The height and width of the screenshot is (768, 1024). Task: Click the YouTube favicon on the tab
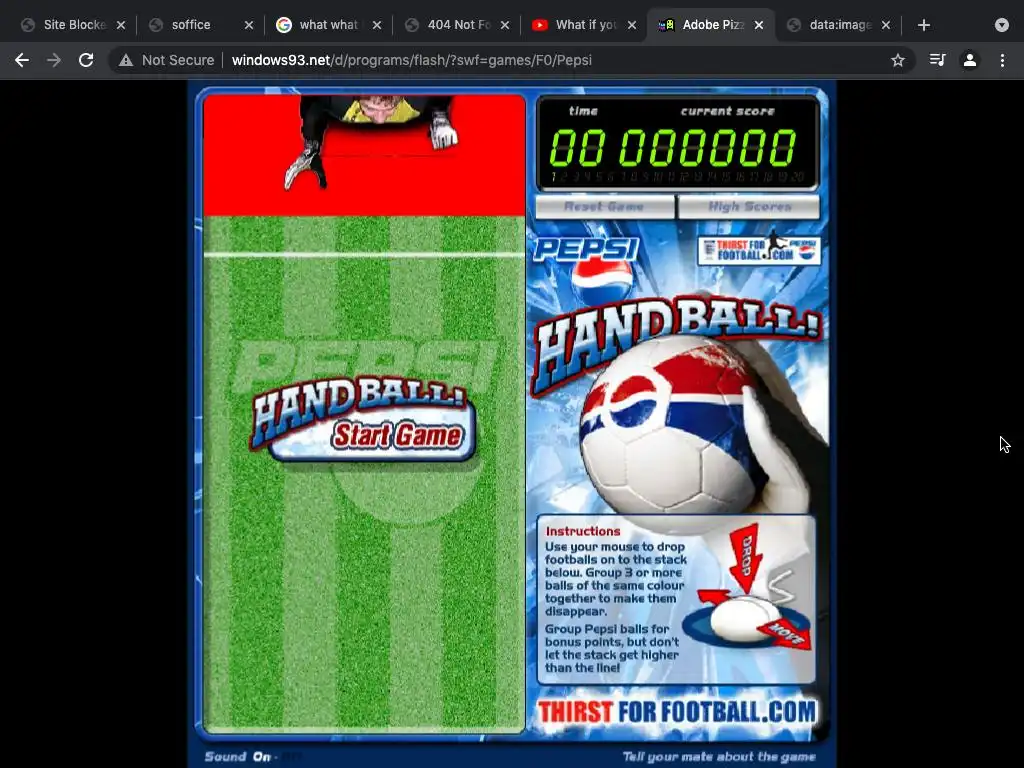coord(539,25)
